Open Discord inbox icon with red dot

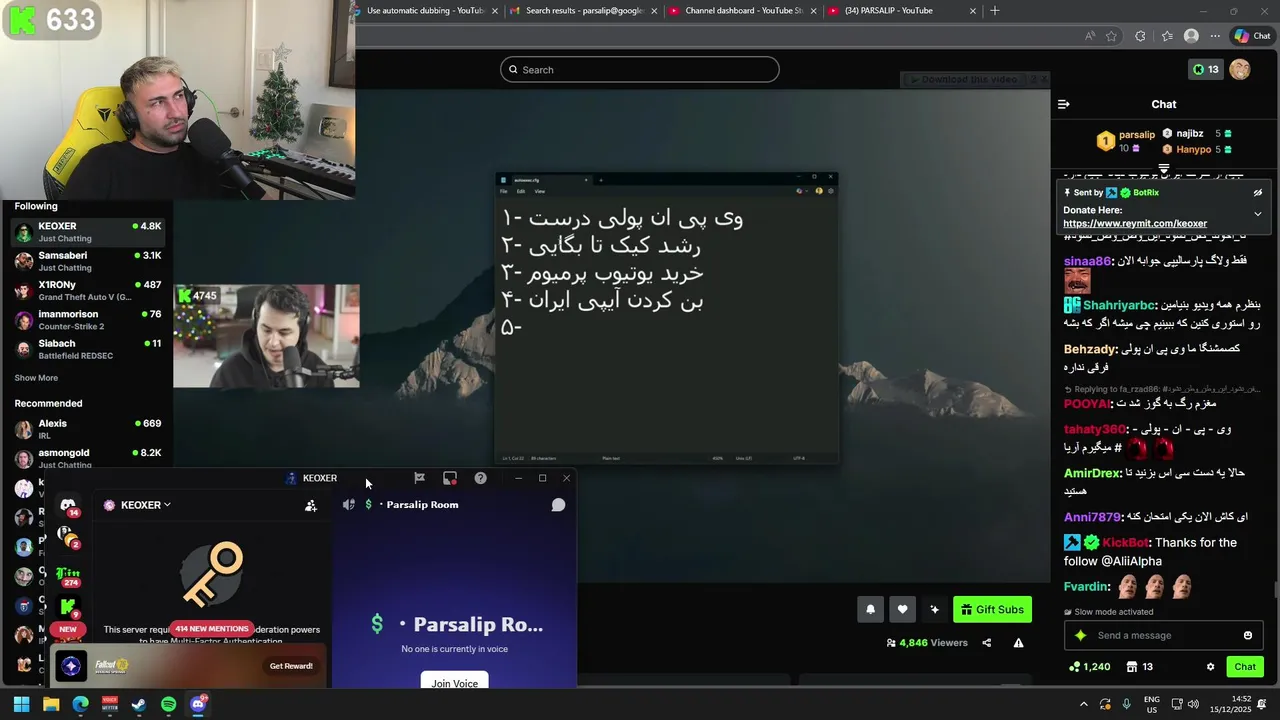(x=450, y=478)
